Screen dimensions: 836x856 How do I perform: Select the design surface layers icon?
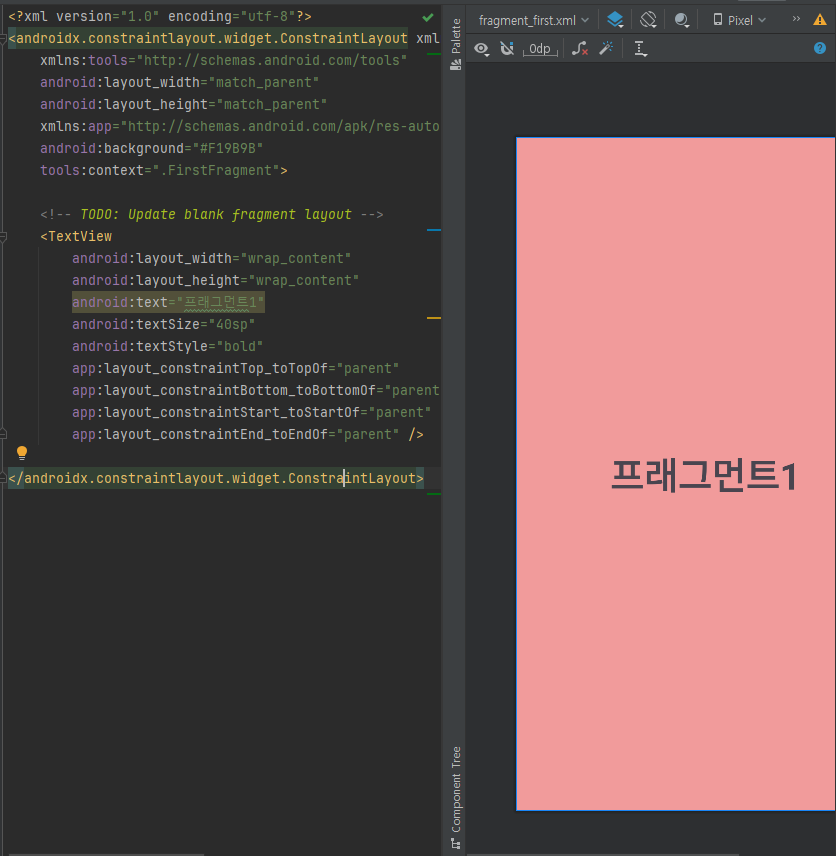615,20
